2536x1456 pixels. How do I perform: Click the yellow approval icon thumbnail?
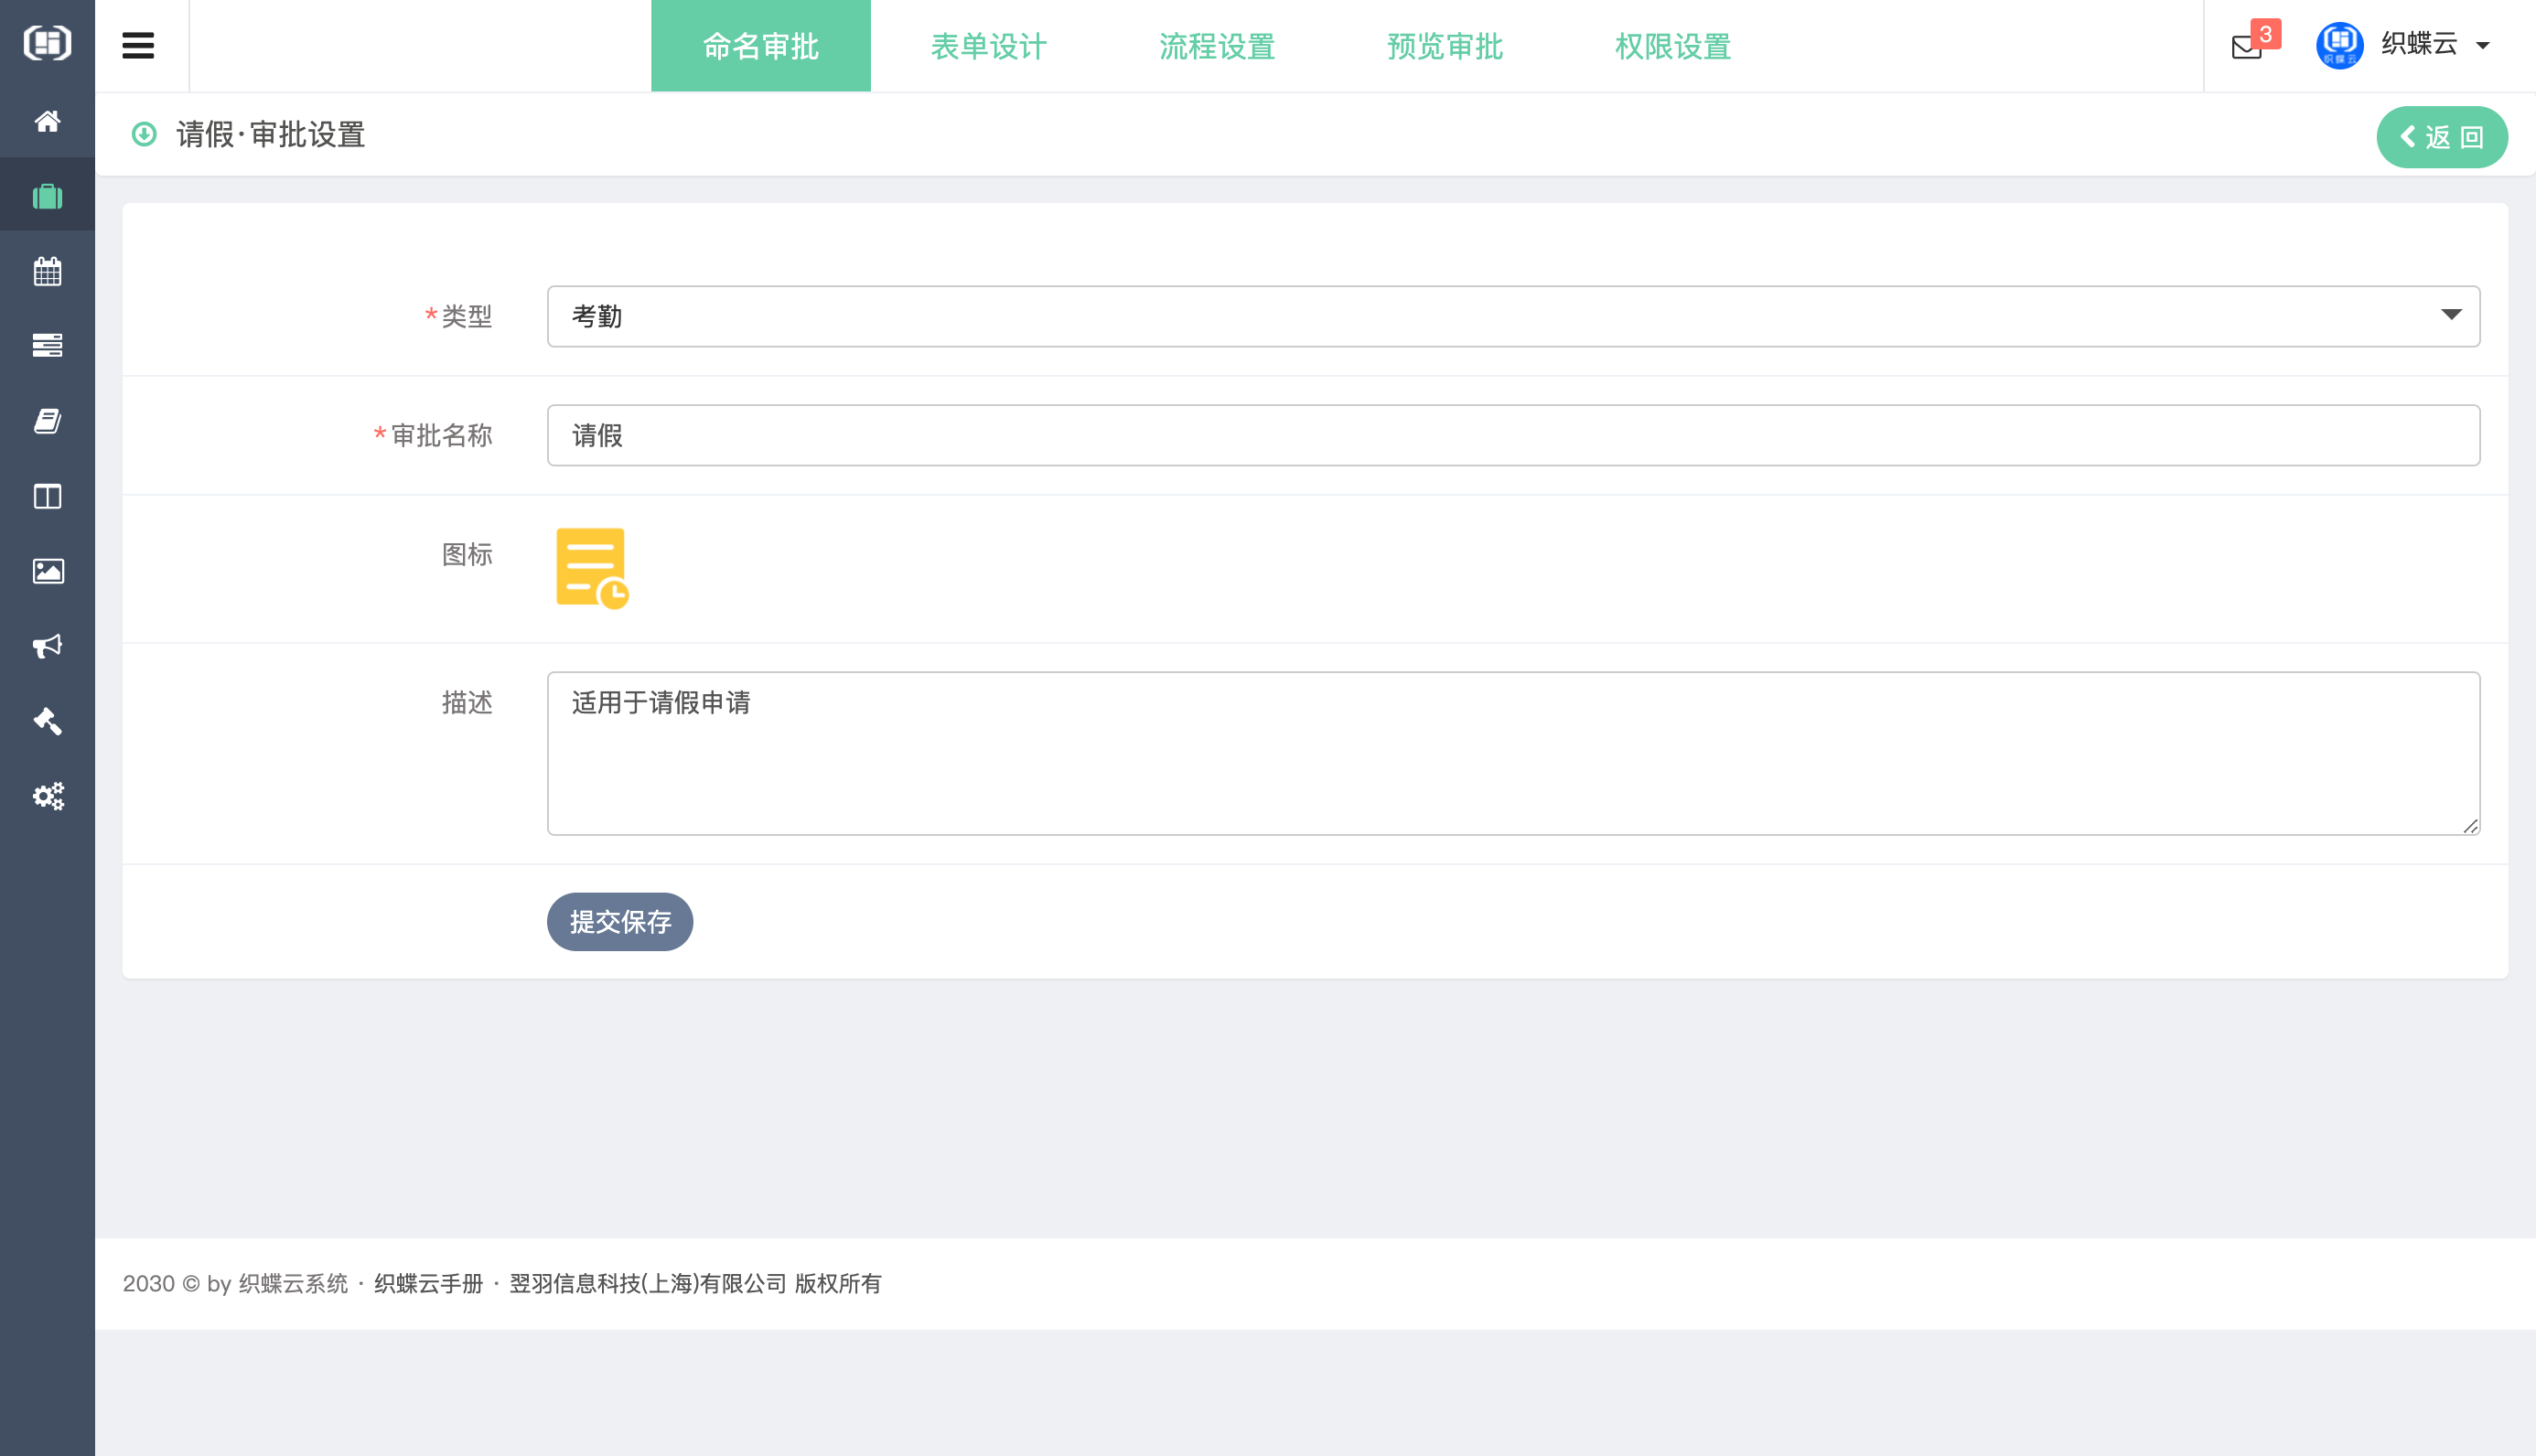coord(591,567)
